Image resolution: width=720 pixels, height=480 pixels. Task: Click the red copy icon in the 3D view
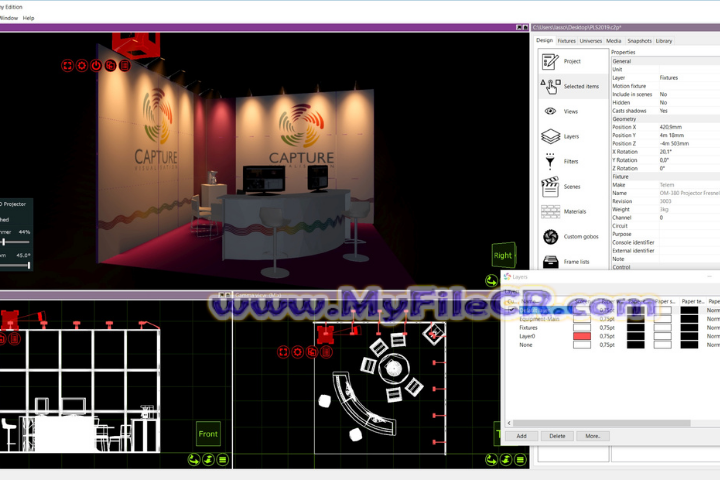[x=110, y=66]
